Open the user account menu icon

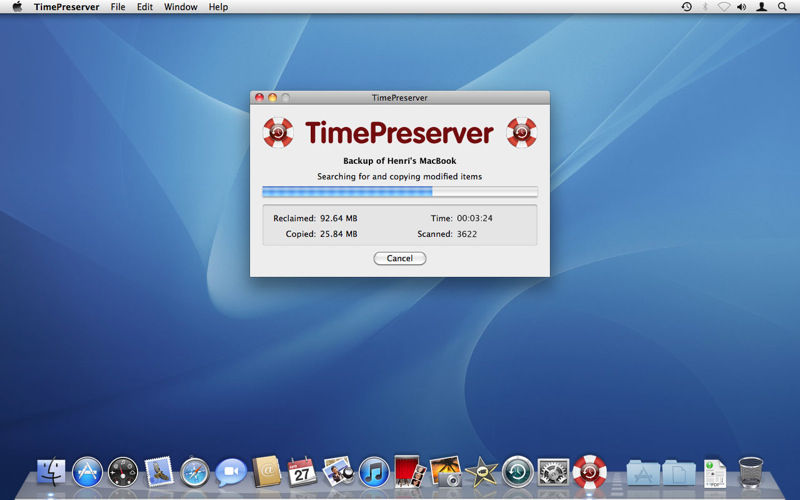pos(761,7)
